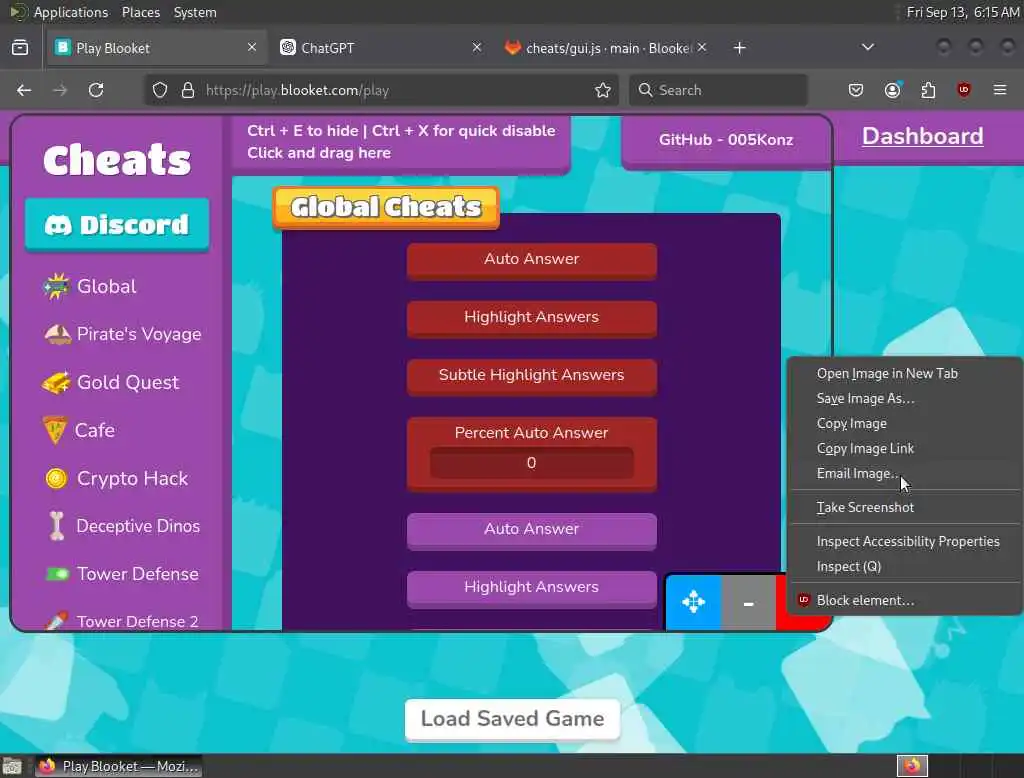Open Firefox View icon at tab bar
This screenshot has width=1024, height=778.
click(20, 48)
